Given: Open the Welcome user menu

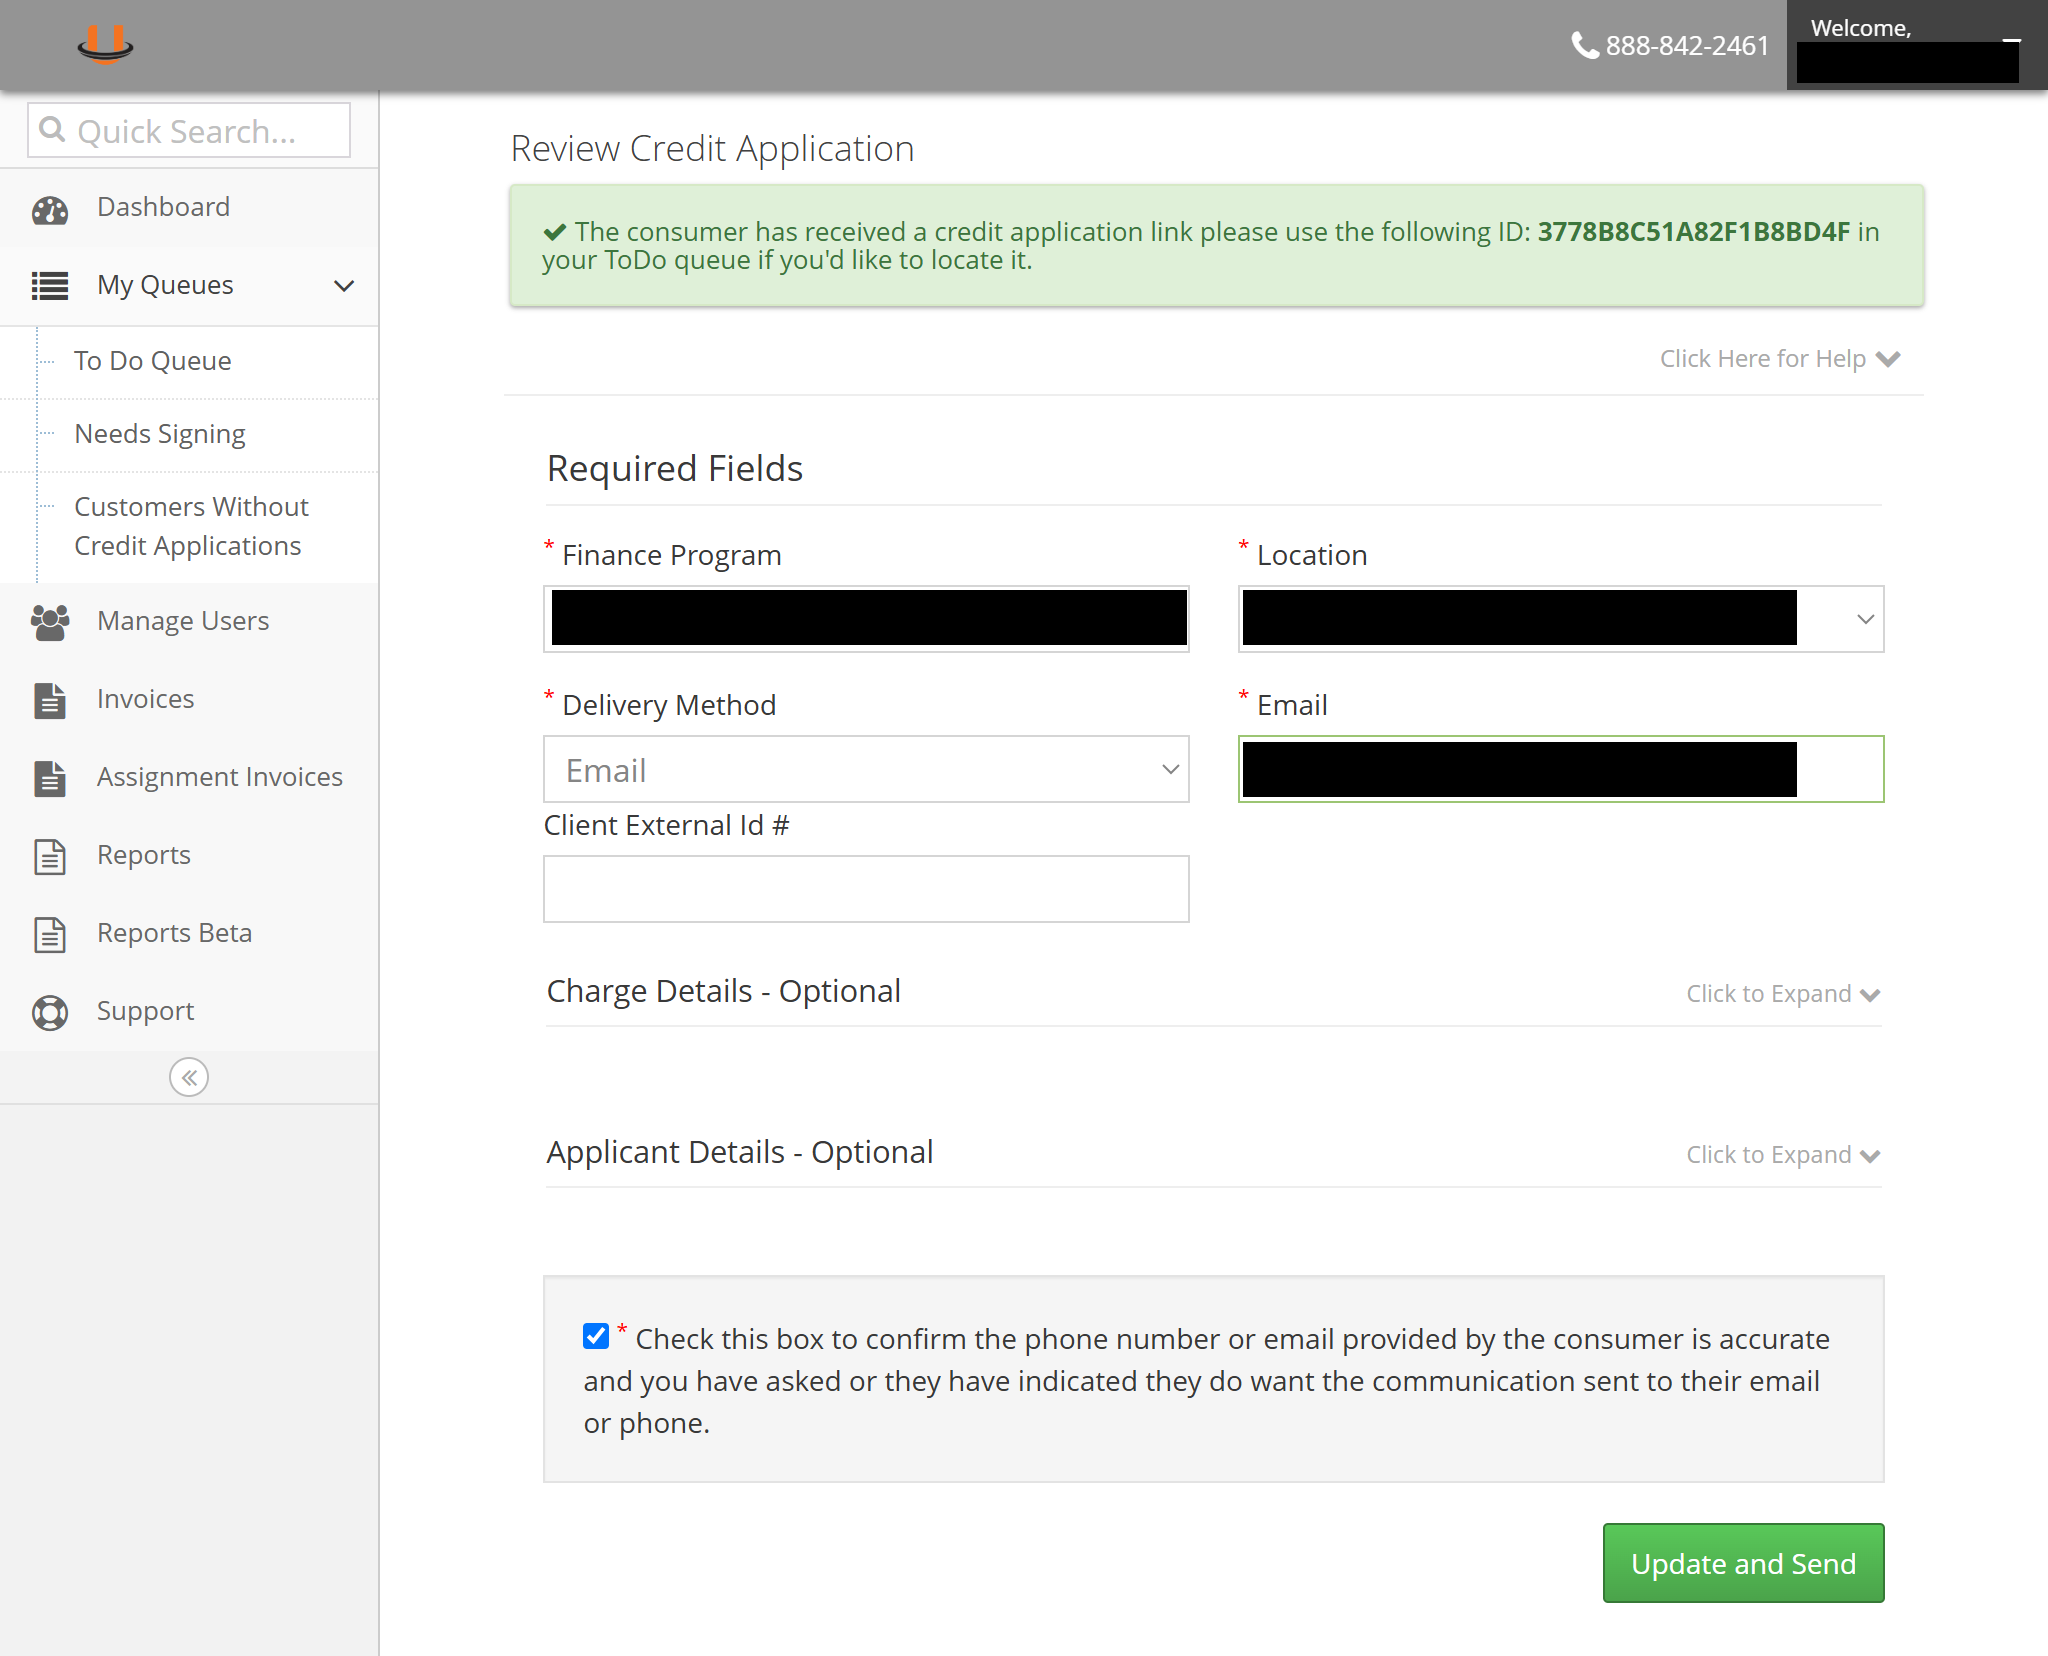Looking at the screenshot, I should [1916, 45].
